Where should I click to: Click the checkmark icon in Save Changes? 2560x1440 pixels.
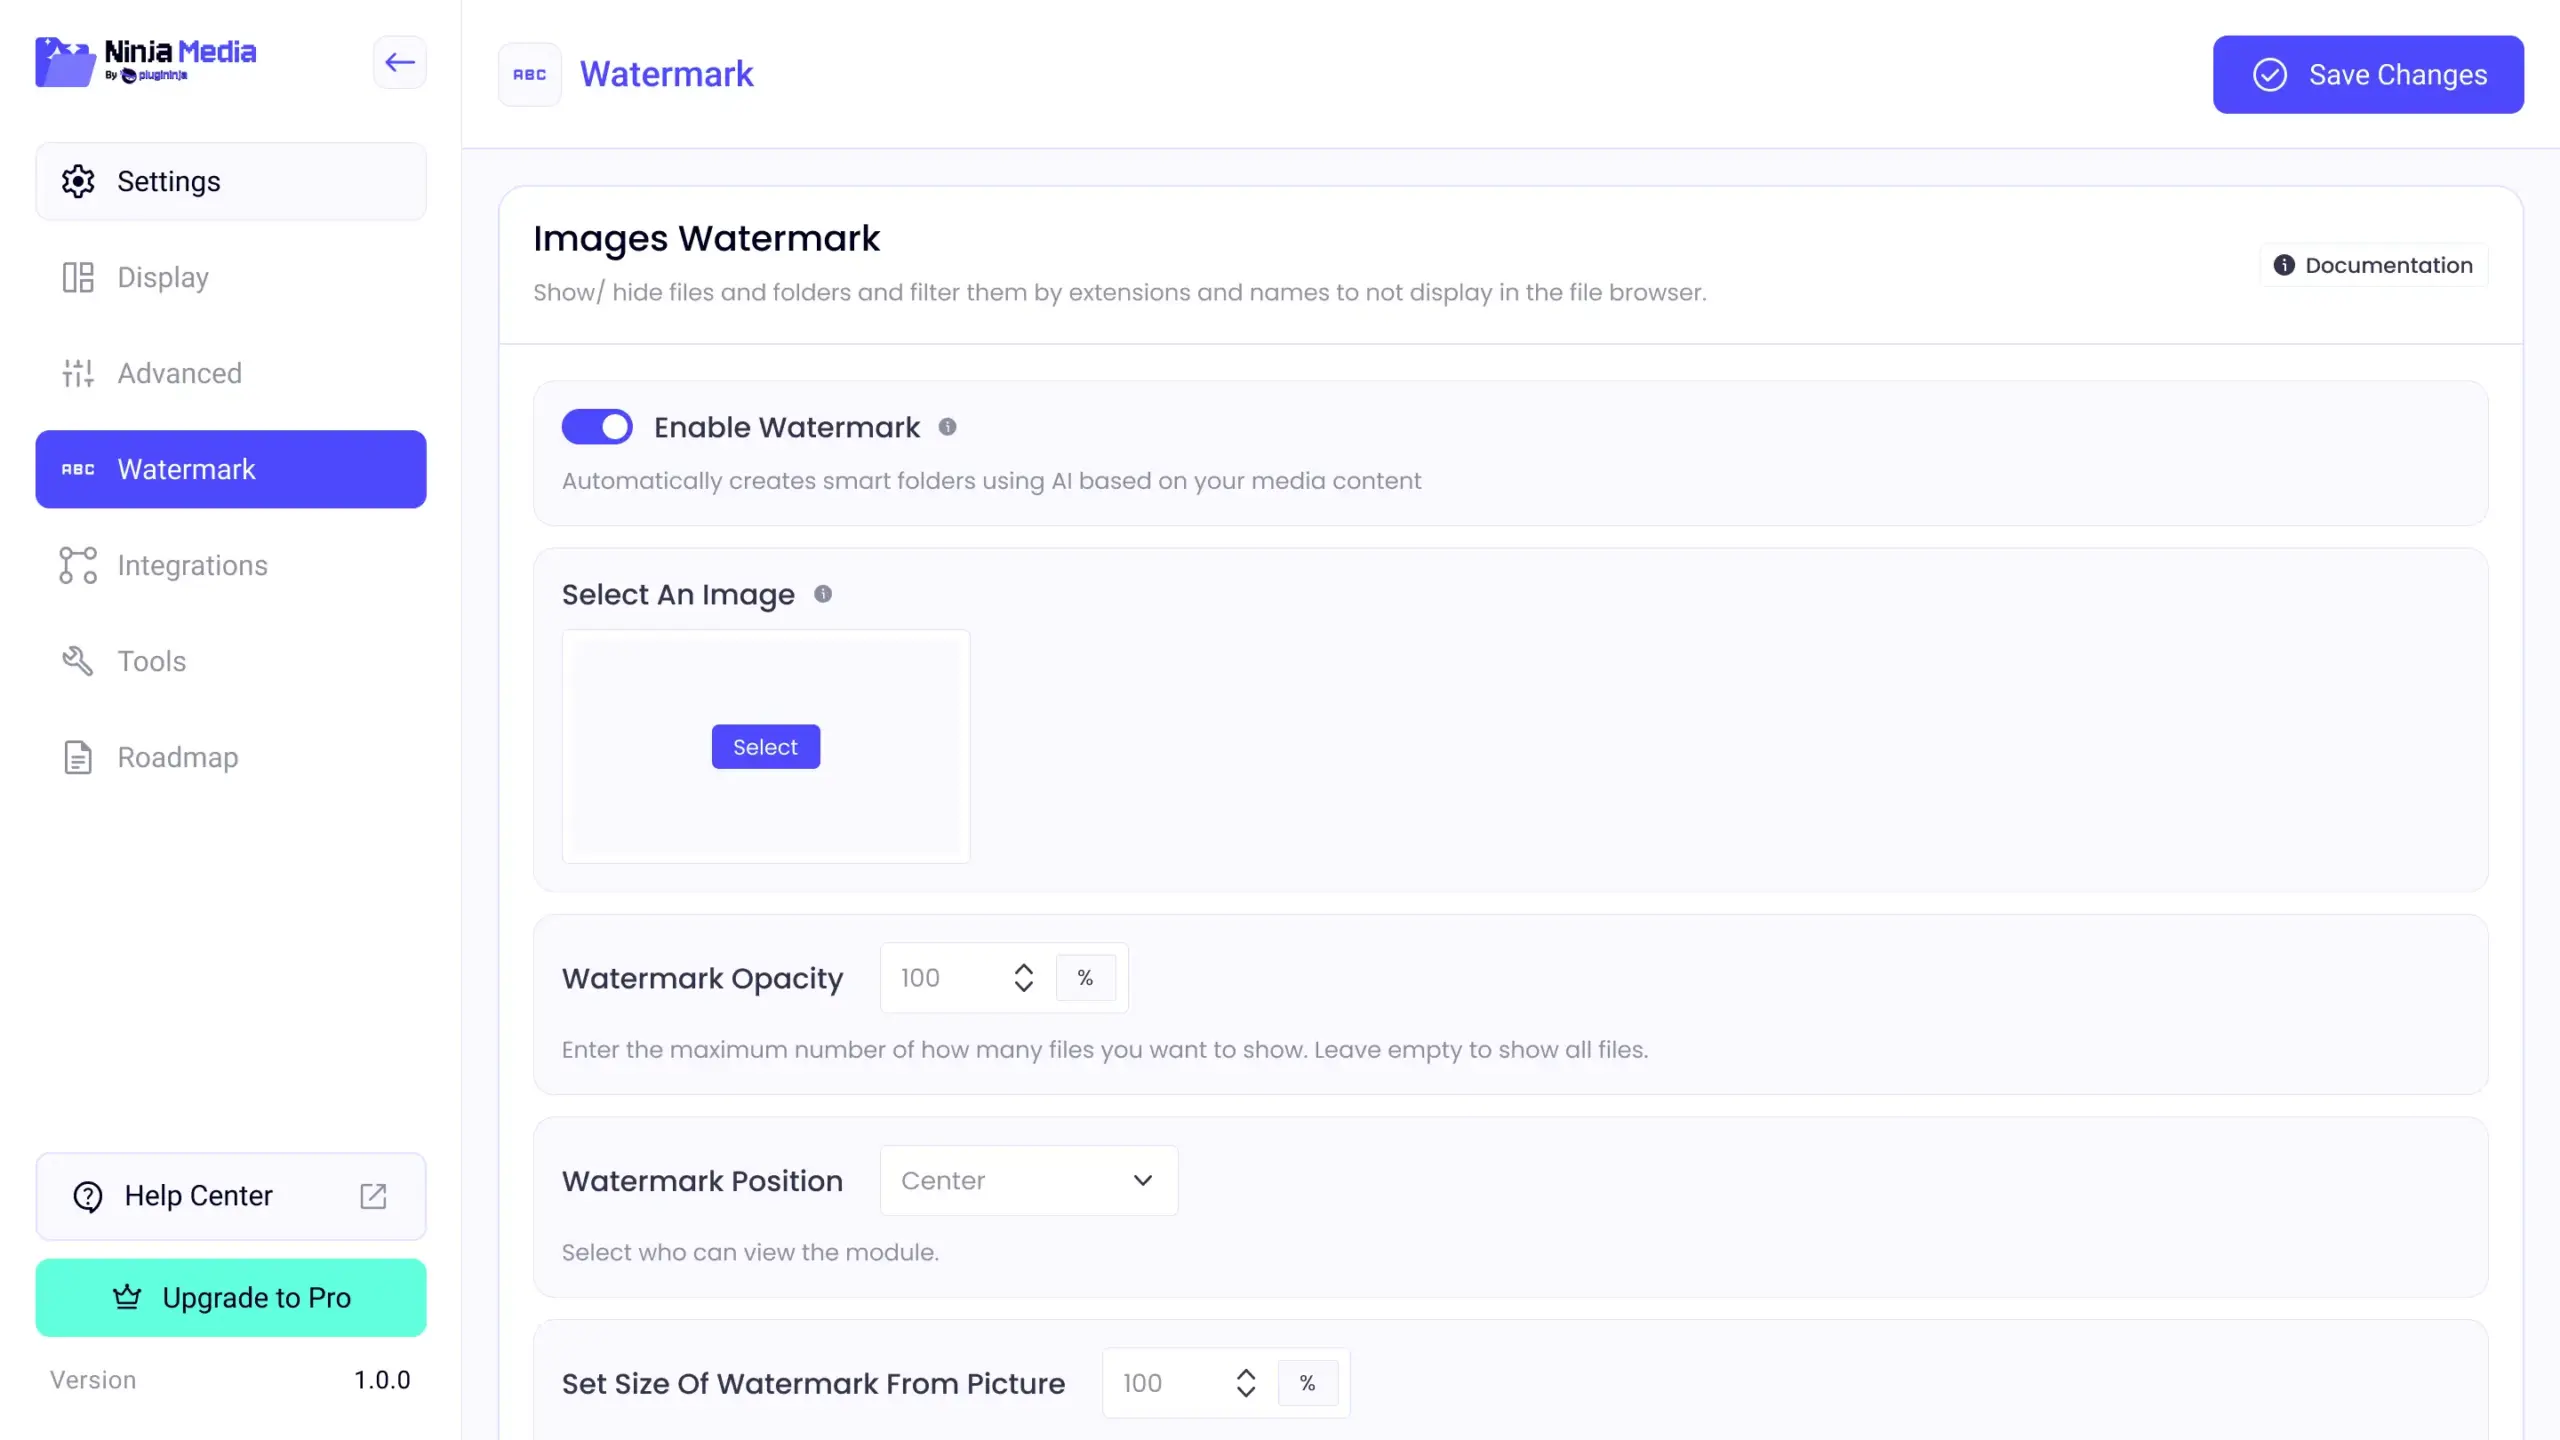point(2270,75)
